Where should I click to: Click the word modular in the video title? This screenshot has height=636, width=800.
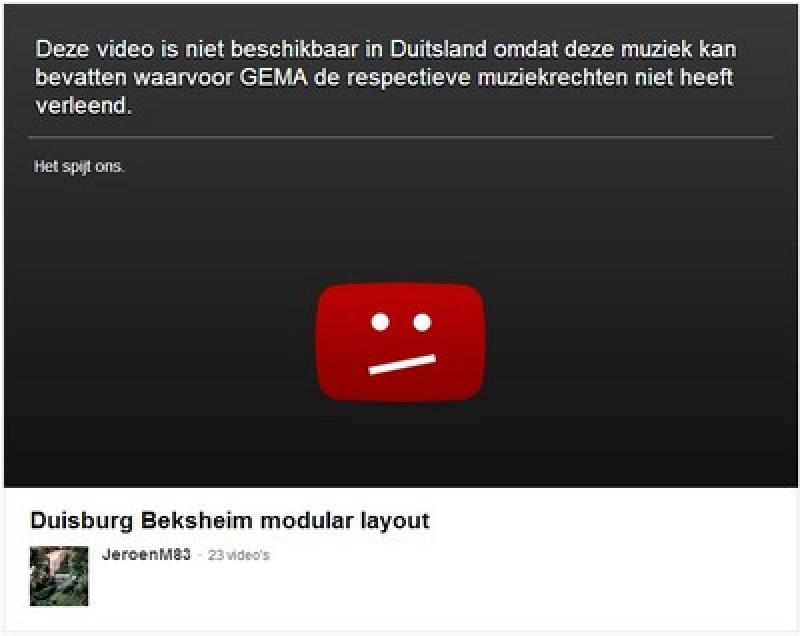(307, 521)
